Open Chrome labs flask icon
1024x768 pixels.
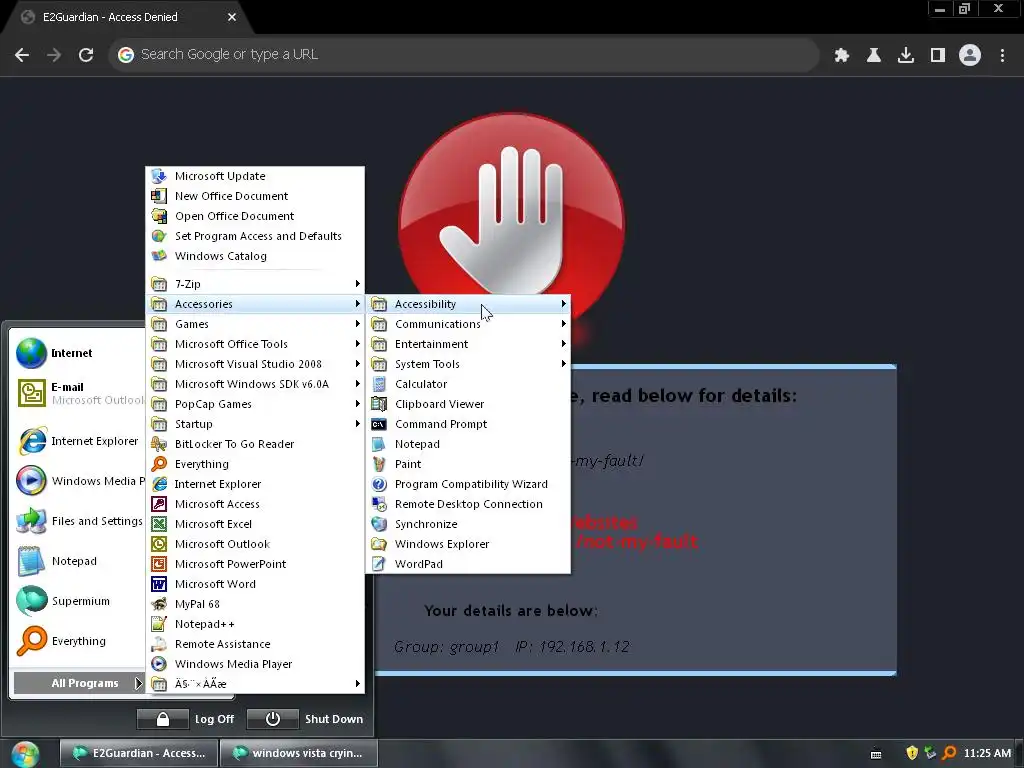(x=874, y=55)
